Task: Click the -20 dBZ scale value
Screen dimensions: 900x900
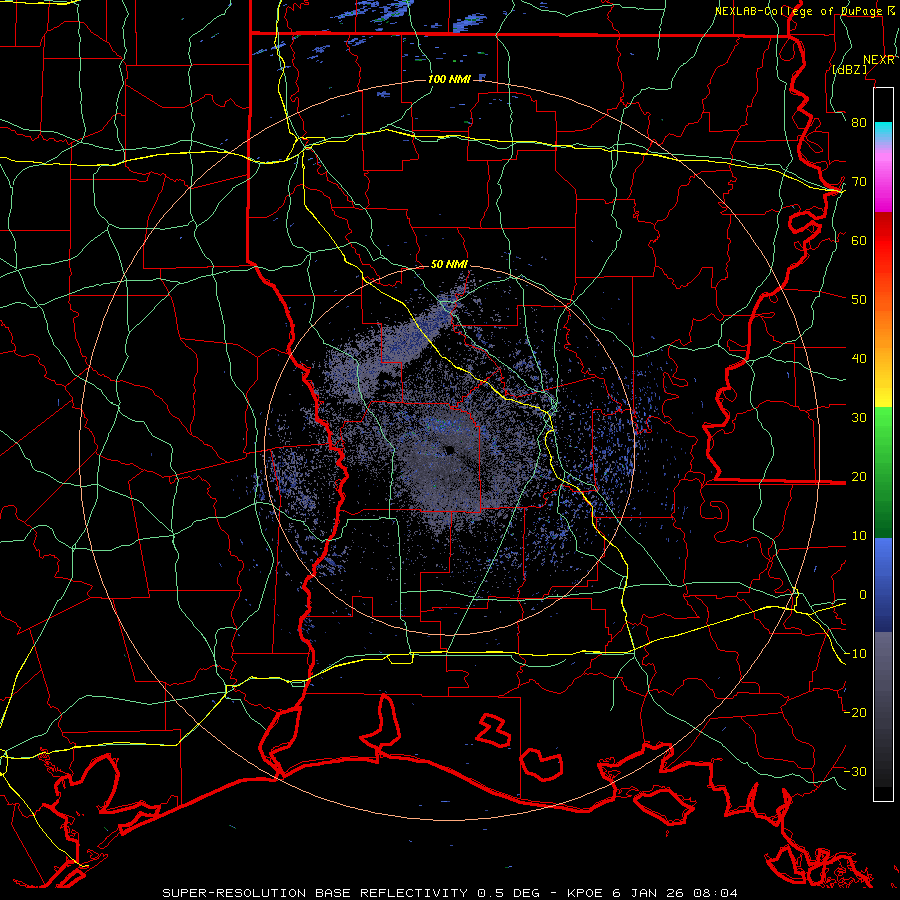Action: [855, 712]
